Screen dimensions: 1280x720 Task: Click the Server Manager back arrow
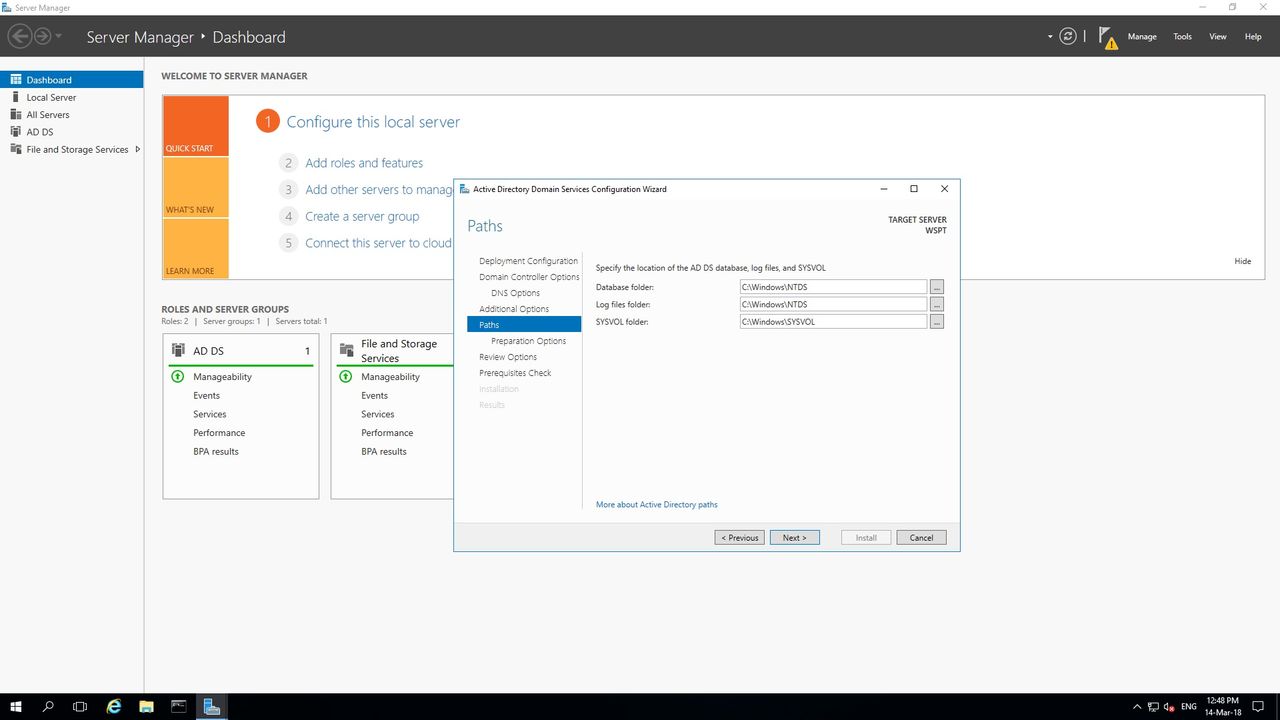coord(19,37)
